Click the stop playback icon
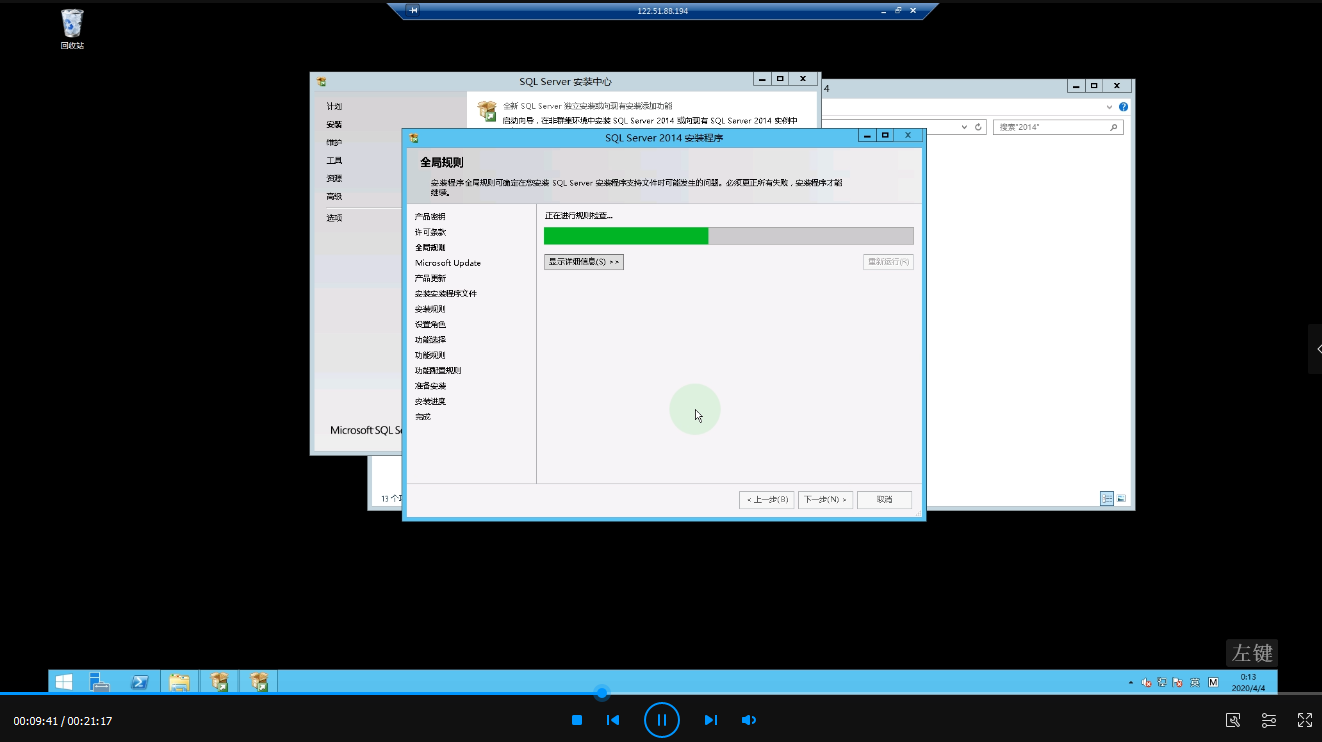Screen dimensions: 1322x742 coord(577,720)
